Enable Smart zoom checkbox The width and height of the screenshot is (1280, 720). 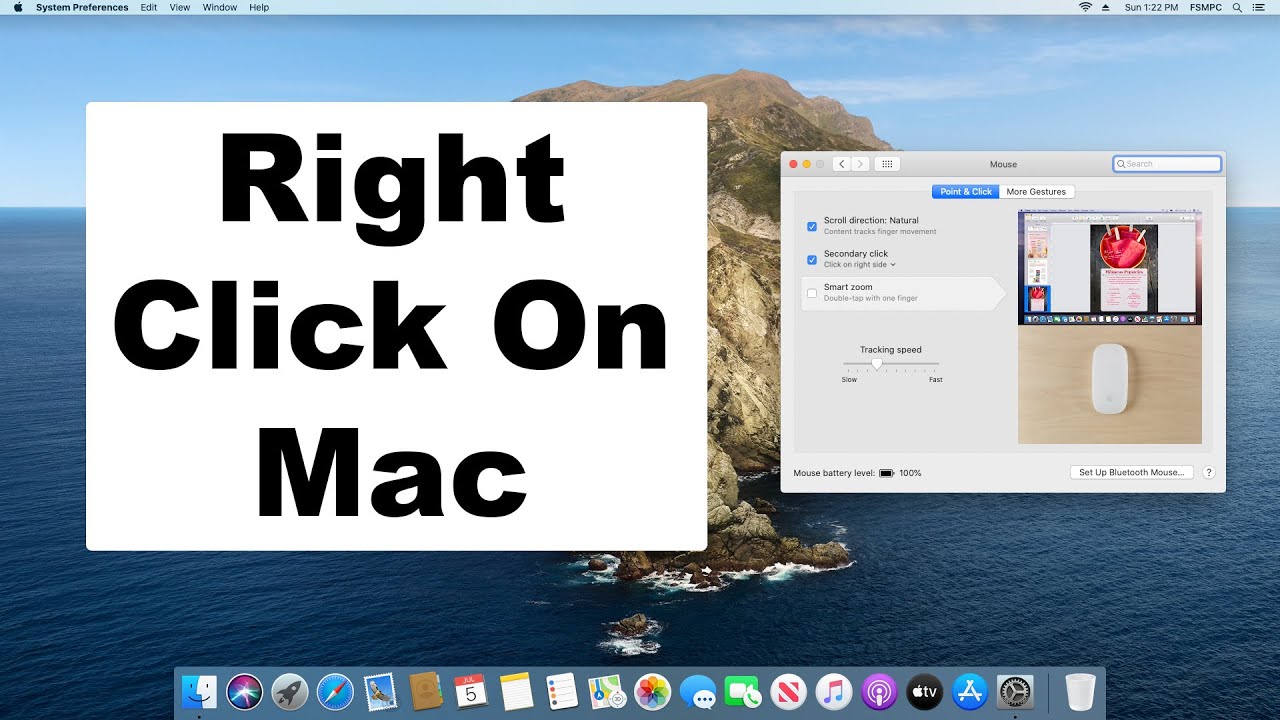[812, 293]
